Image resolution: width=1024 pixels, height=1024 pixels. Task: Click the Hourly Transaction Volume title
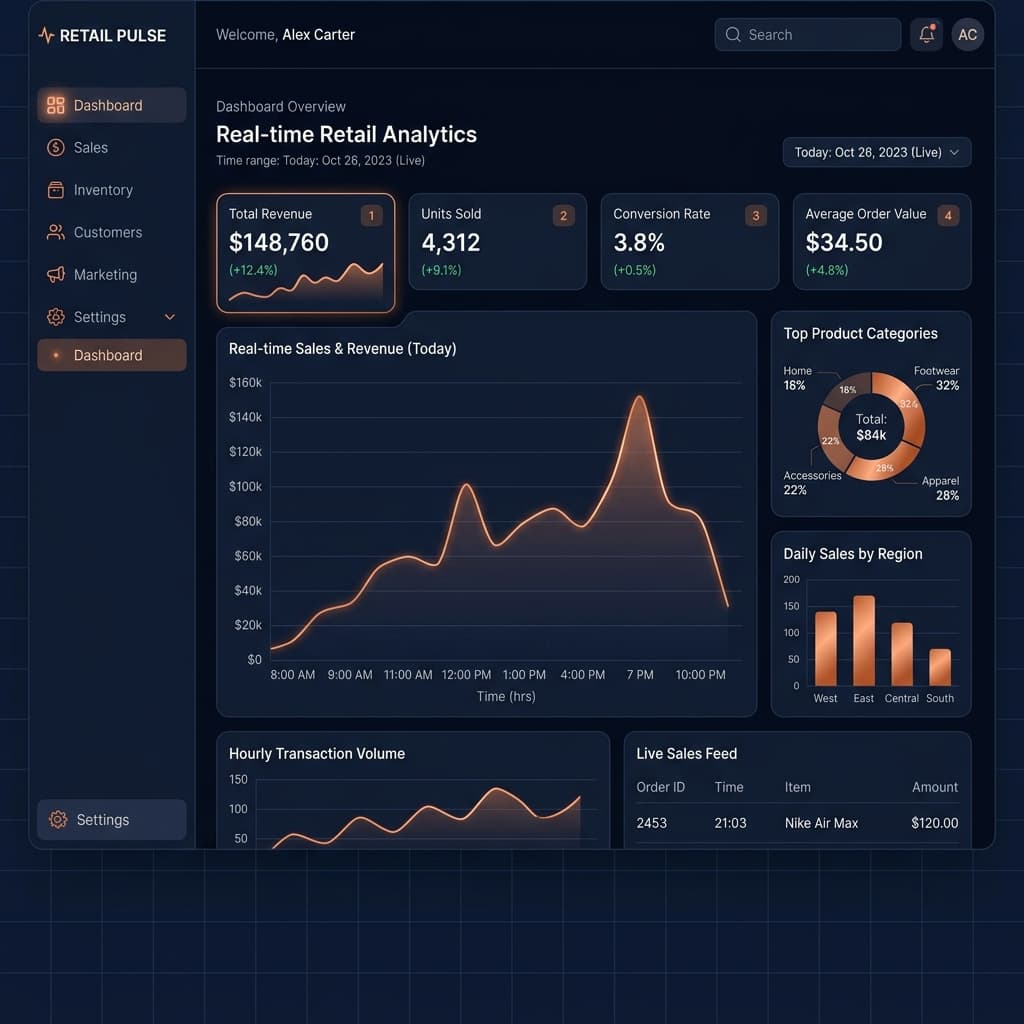(x=317, y=753)
